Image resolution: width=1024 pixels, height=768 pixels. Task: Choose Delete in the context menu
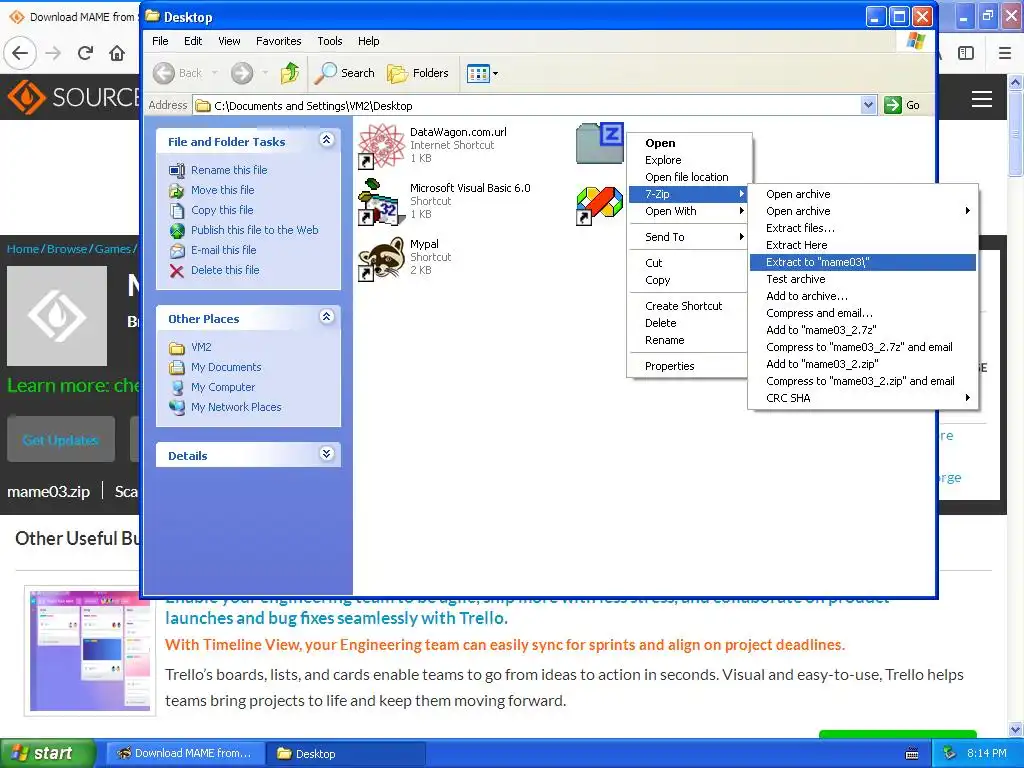click(x=688, y=323)
